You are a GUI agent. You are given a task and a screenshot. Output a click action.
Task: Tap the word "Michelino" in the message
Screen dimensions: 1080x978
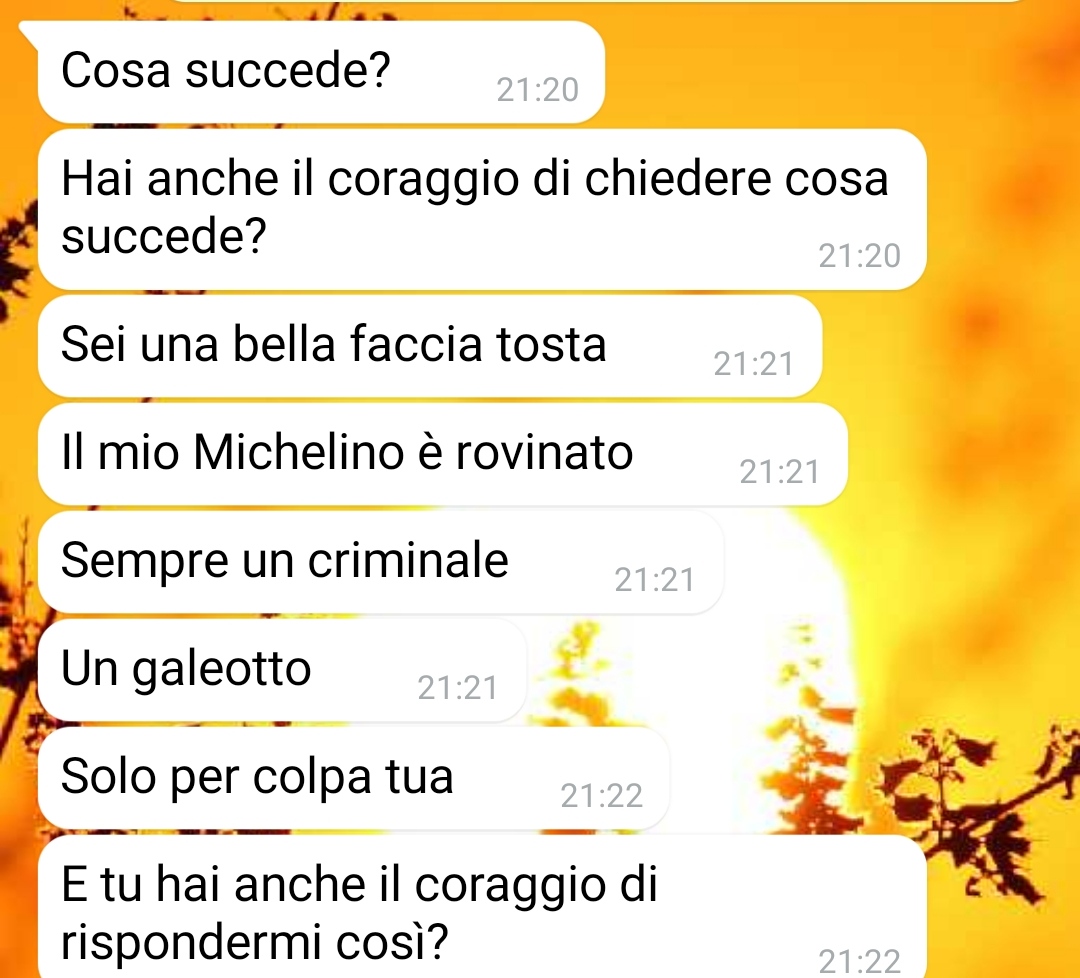coord(298,452)
